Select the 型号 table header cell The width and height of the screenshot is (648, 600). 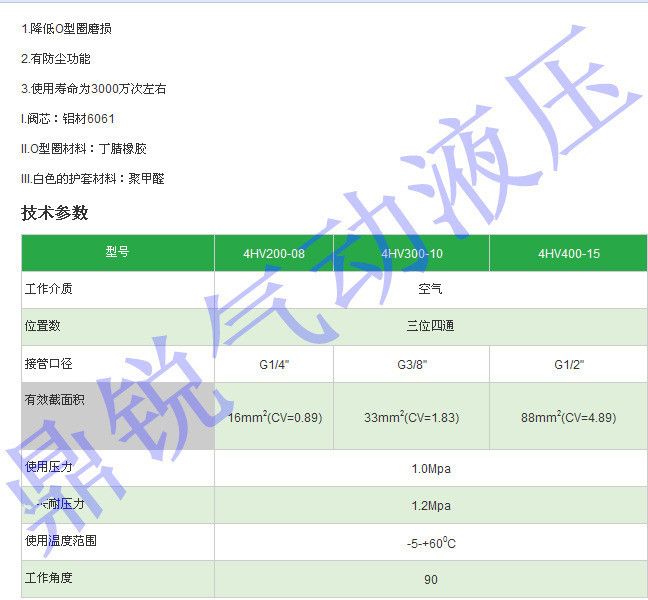click(117, 252)
